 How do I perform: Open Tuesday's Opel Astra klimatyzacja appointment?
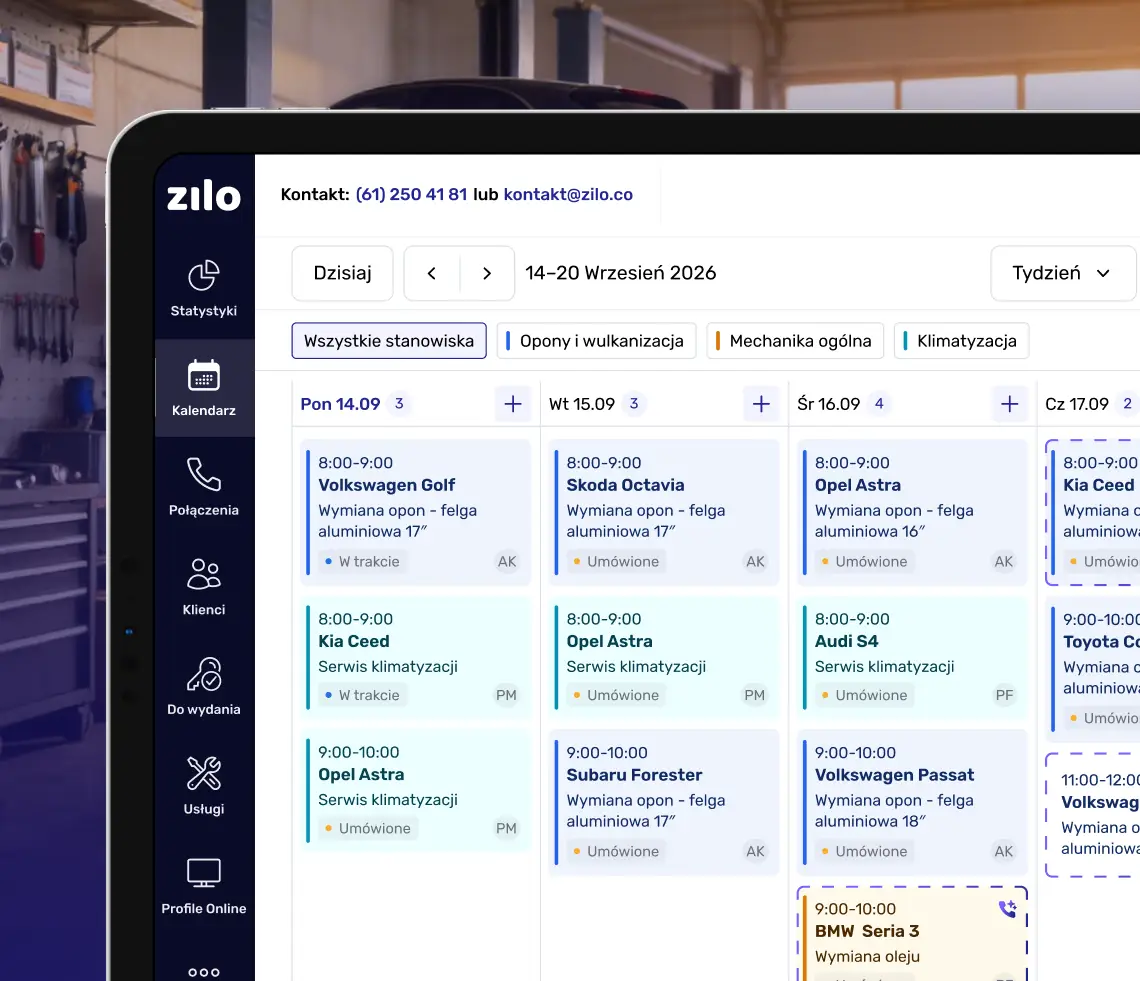[664, 657]
